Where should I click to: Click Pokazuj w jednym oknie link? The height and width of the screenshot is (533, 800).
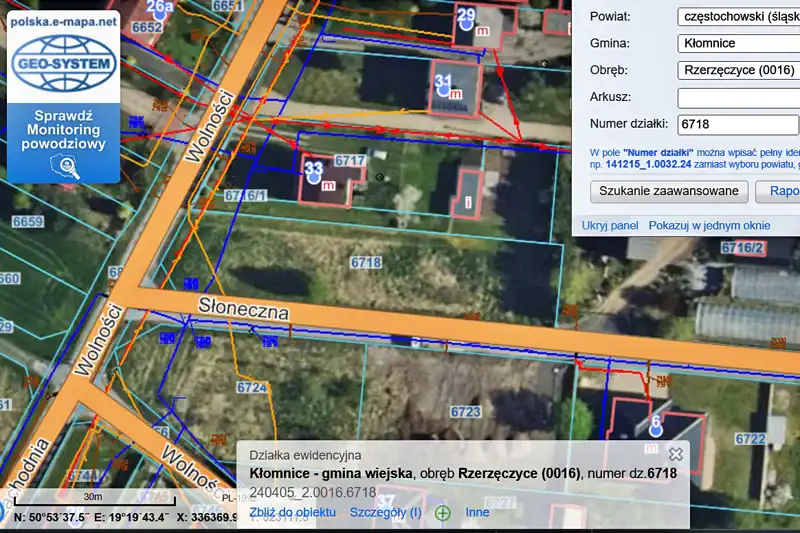click(709, 226)
